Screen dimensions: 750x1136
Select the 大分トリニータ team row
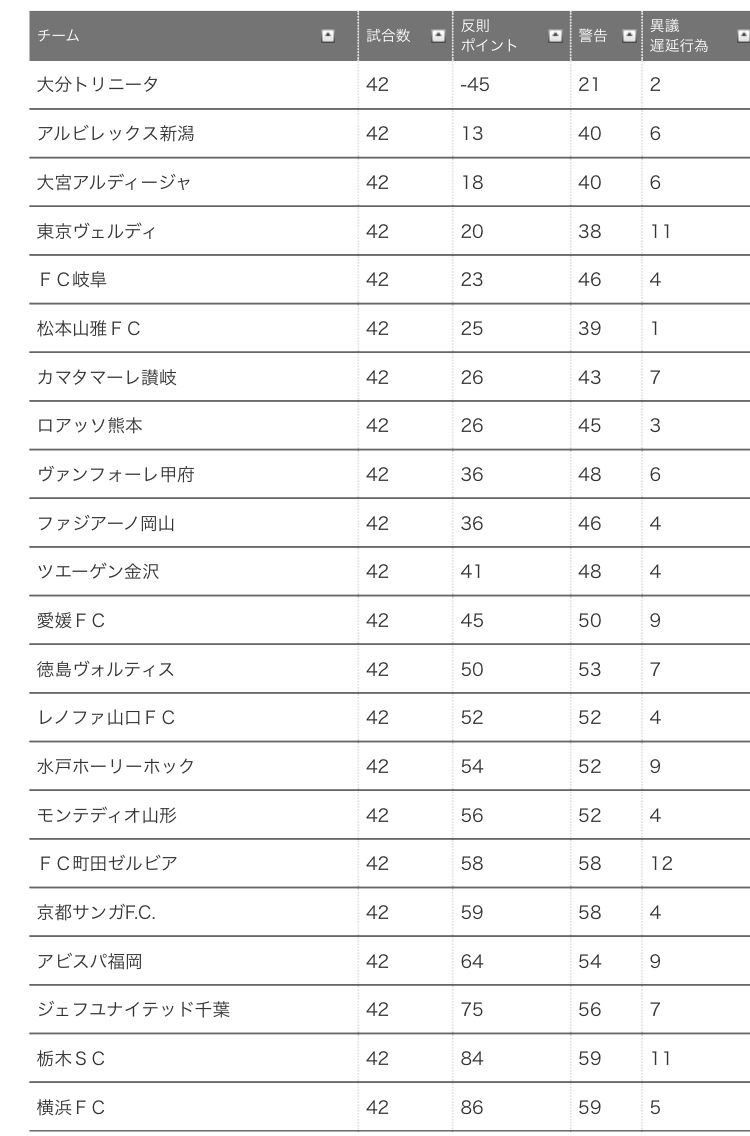[x=390, y=85]
